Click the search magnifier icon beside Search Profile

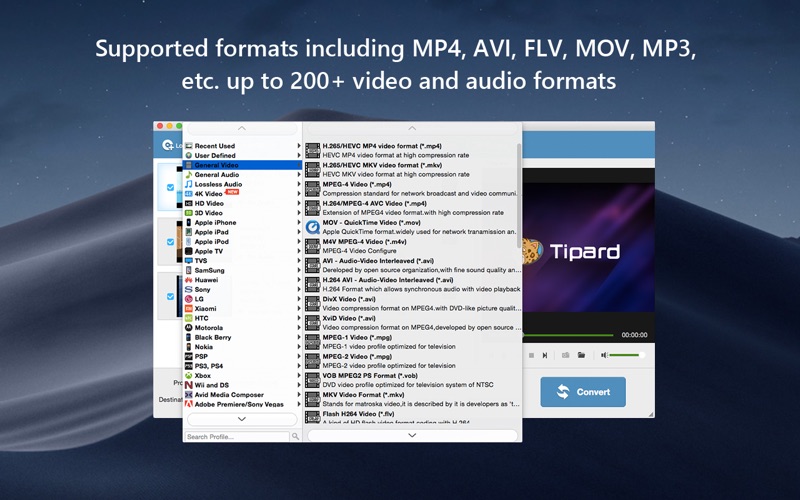coord(295,436)
